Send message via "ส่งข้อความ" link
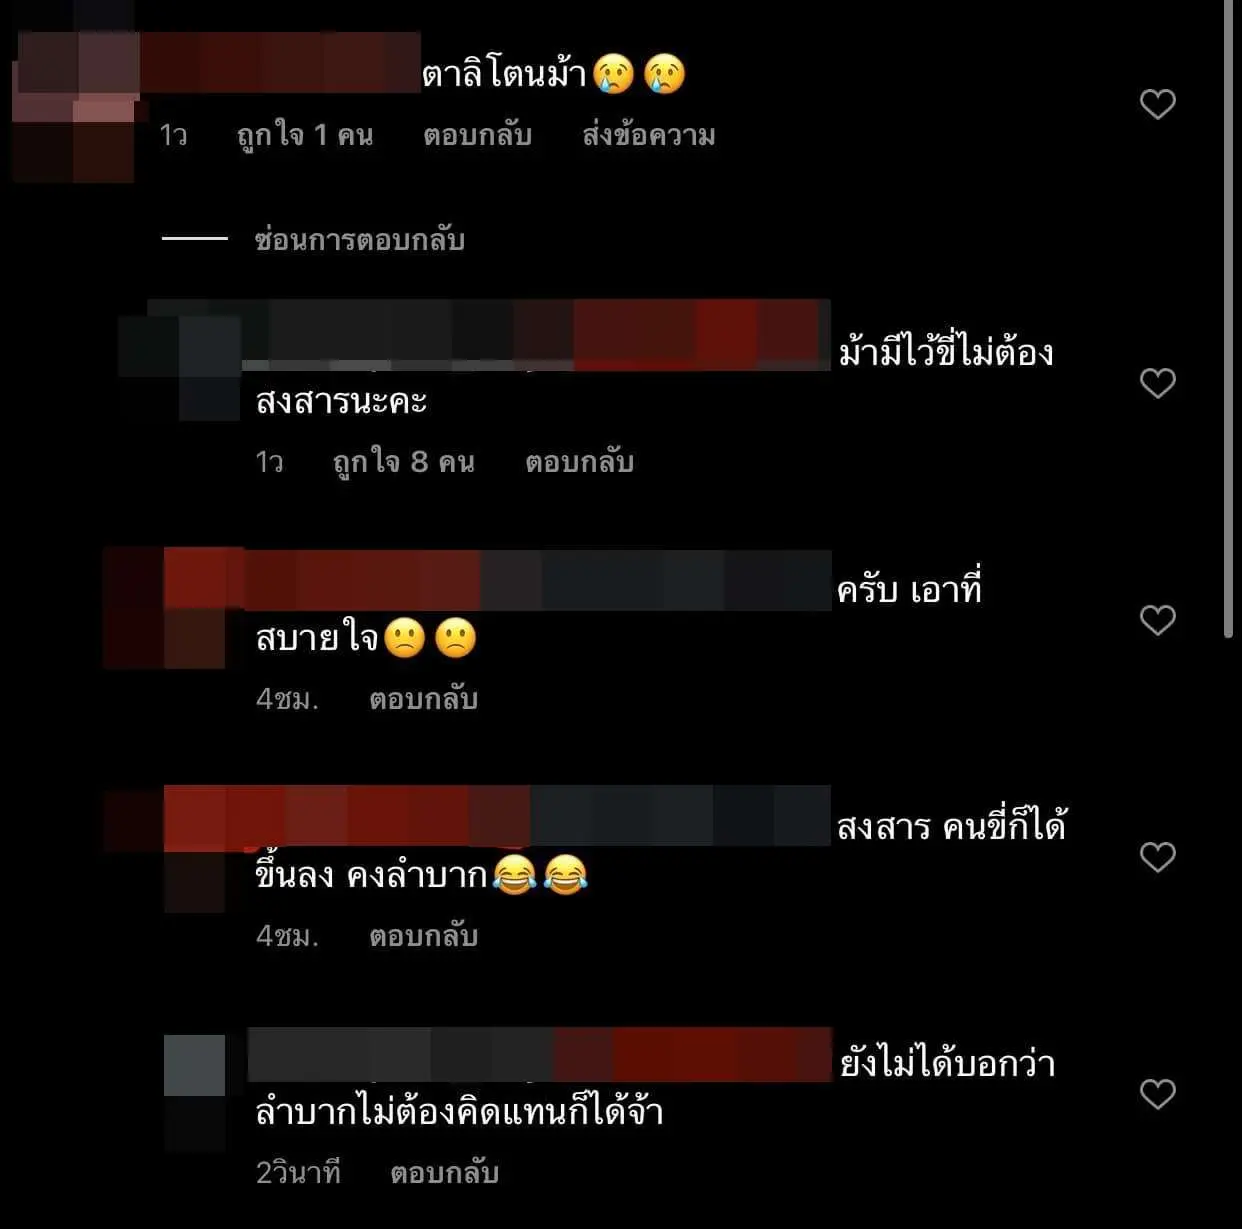The height and width of the screenshot is (1229, 1242). 649,135
